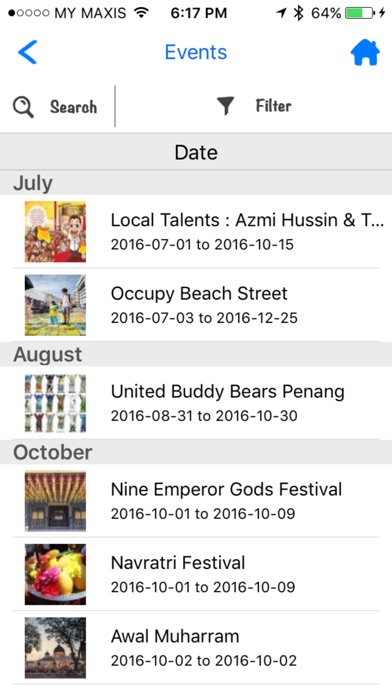Viewport: 392px width, 696px height.
Task: Open the Occupy Beach Street event
Action: (x=196, y=305)
